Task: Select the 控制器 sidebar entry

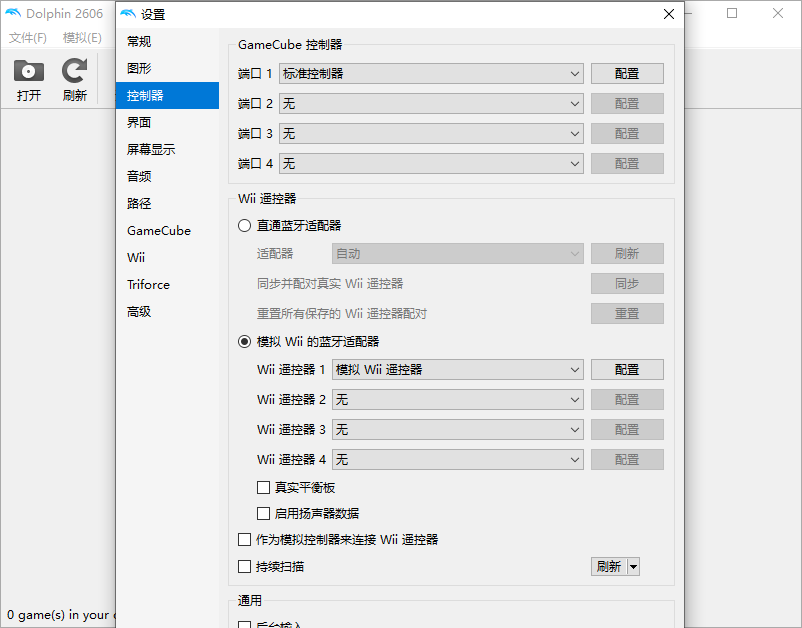Action: (x=167, y=96)
